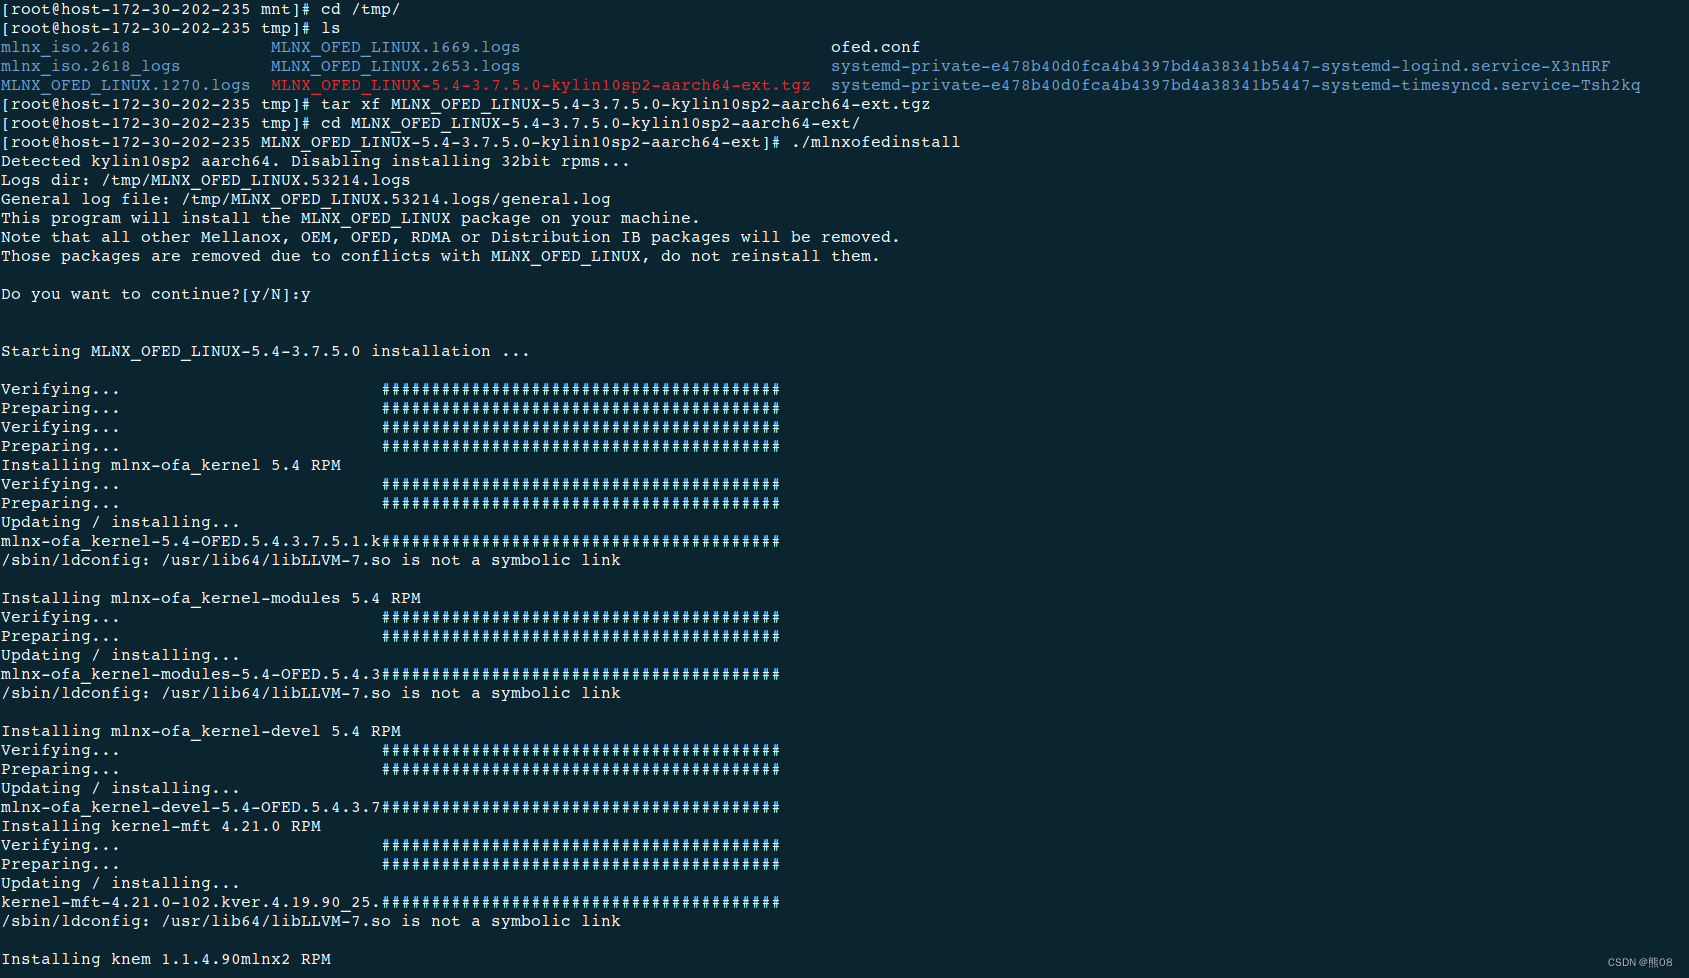Click MLNX_OFED_LINUX.2653.logs entry
The width and height of the screenshot is (1689, 978).
(x=396, y=66)
